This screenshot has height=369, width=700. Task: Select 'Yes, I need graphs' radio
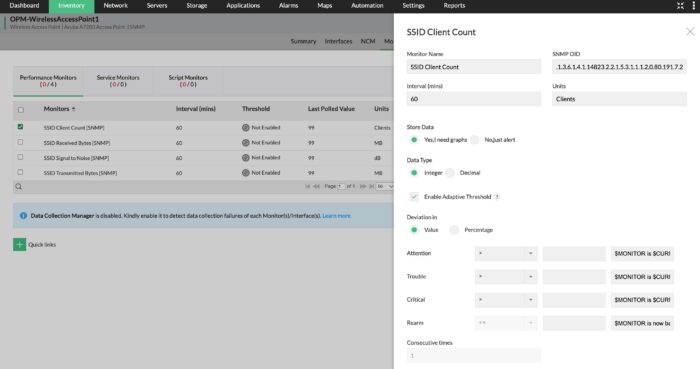[x=414, y=140]
